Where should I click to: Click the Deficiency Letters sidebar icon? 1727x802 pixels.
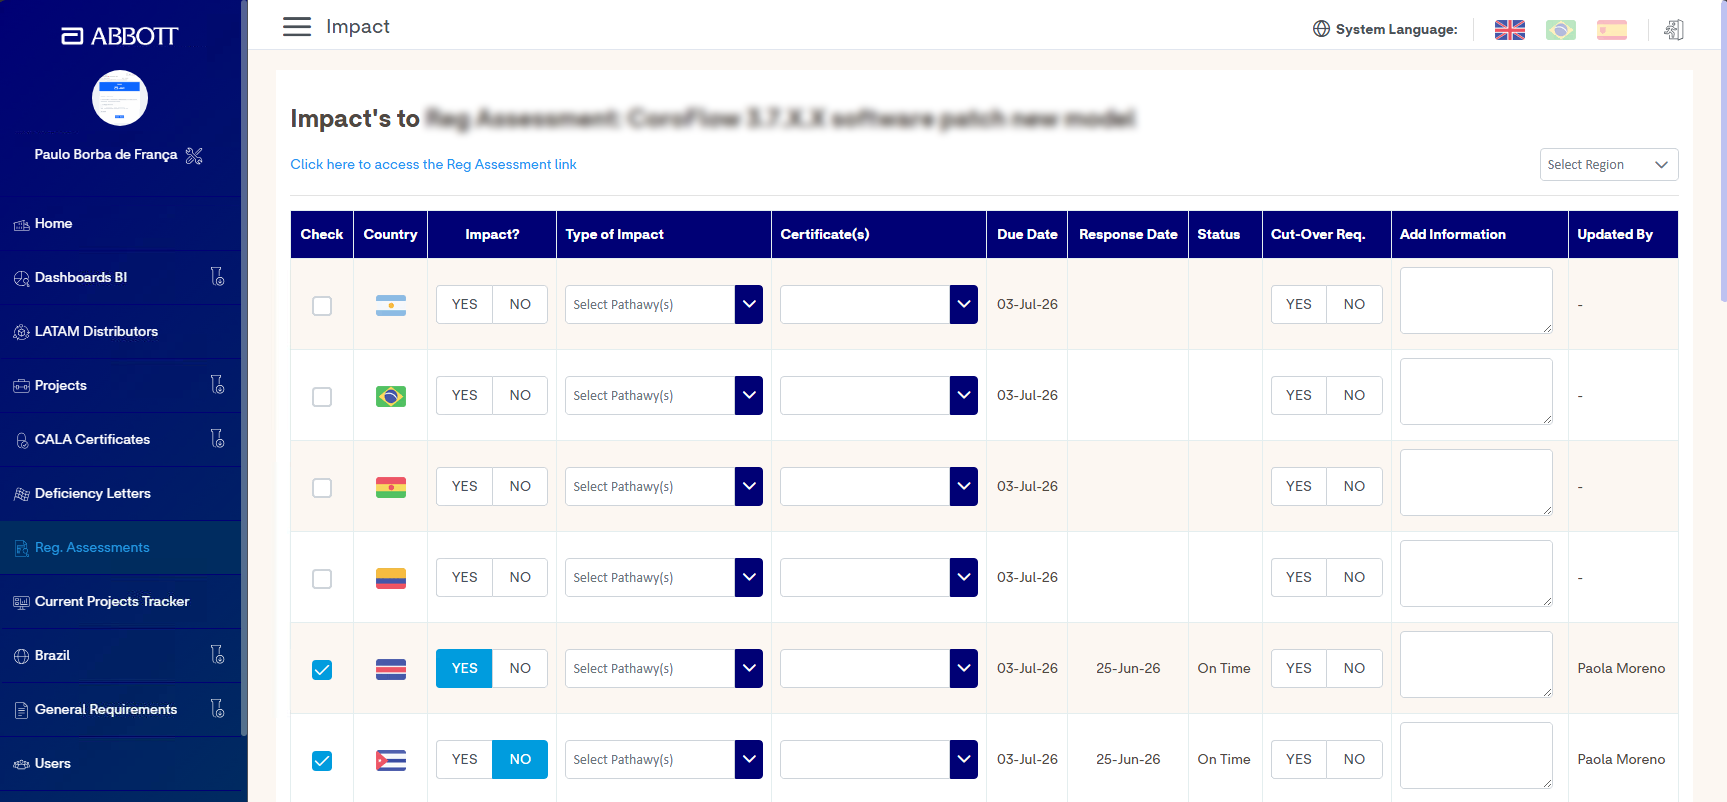tap(21, 494)
